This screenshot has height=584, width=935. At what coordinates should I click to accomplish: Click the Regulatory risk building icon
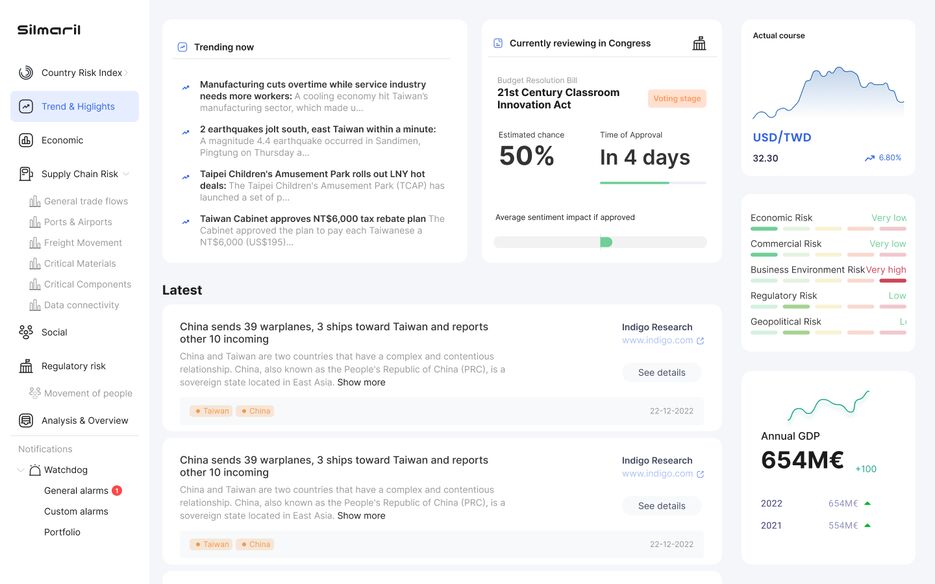tap(26, 366)
